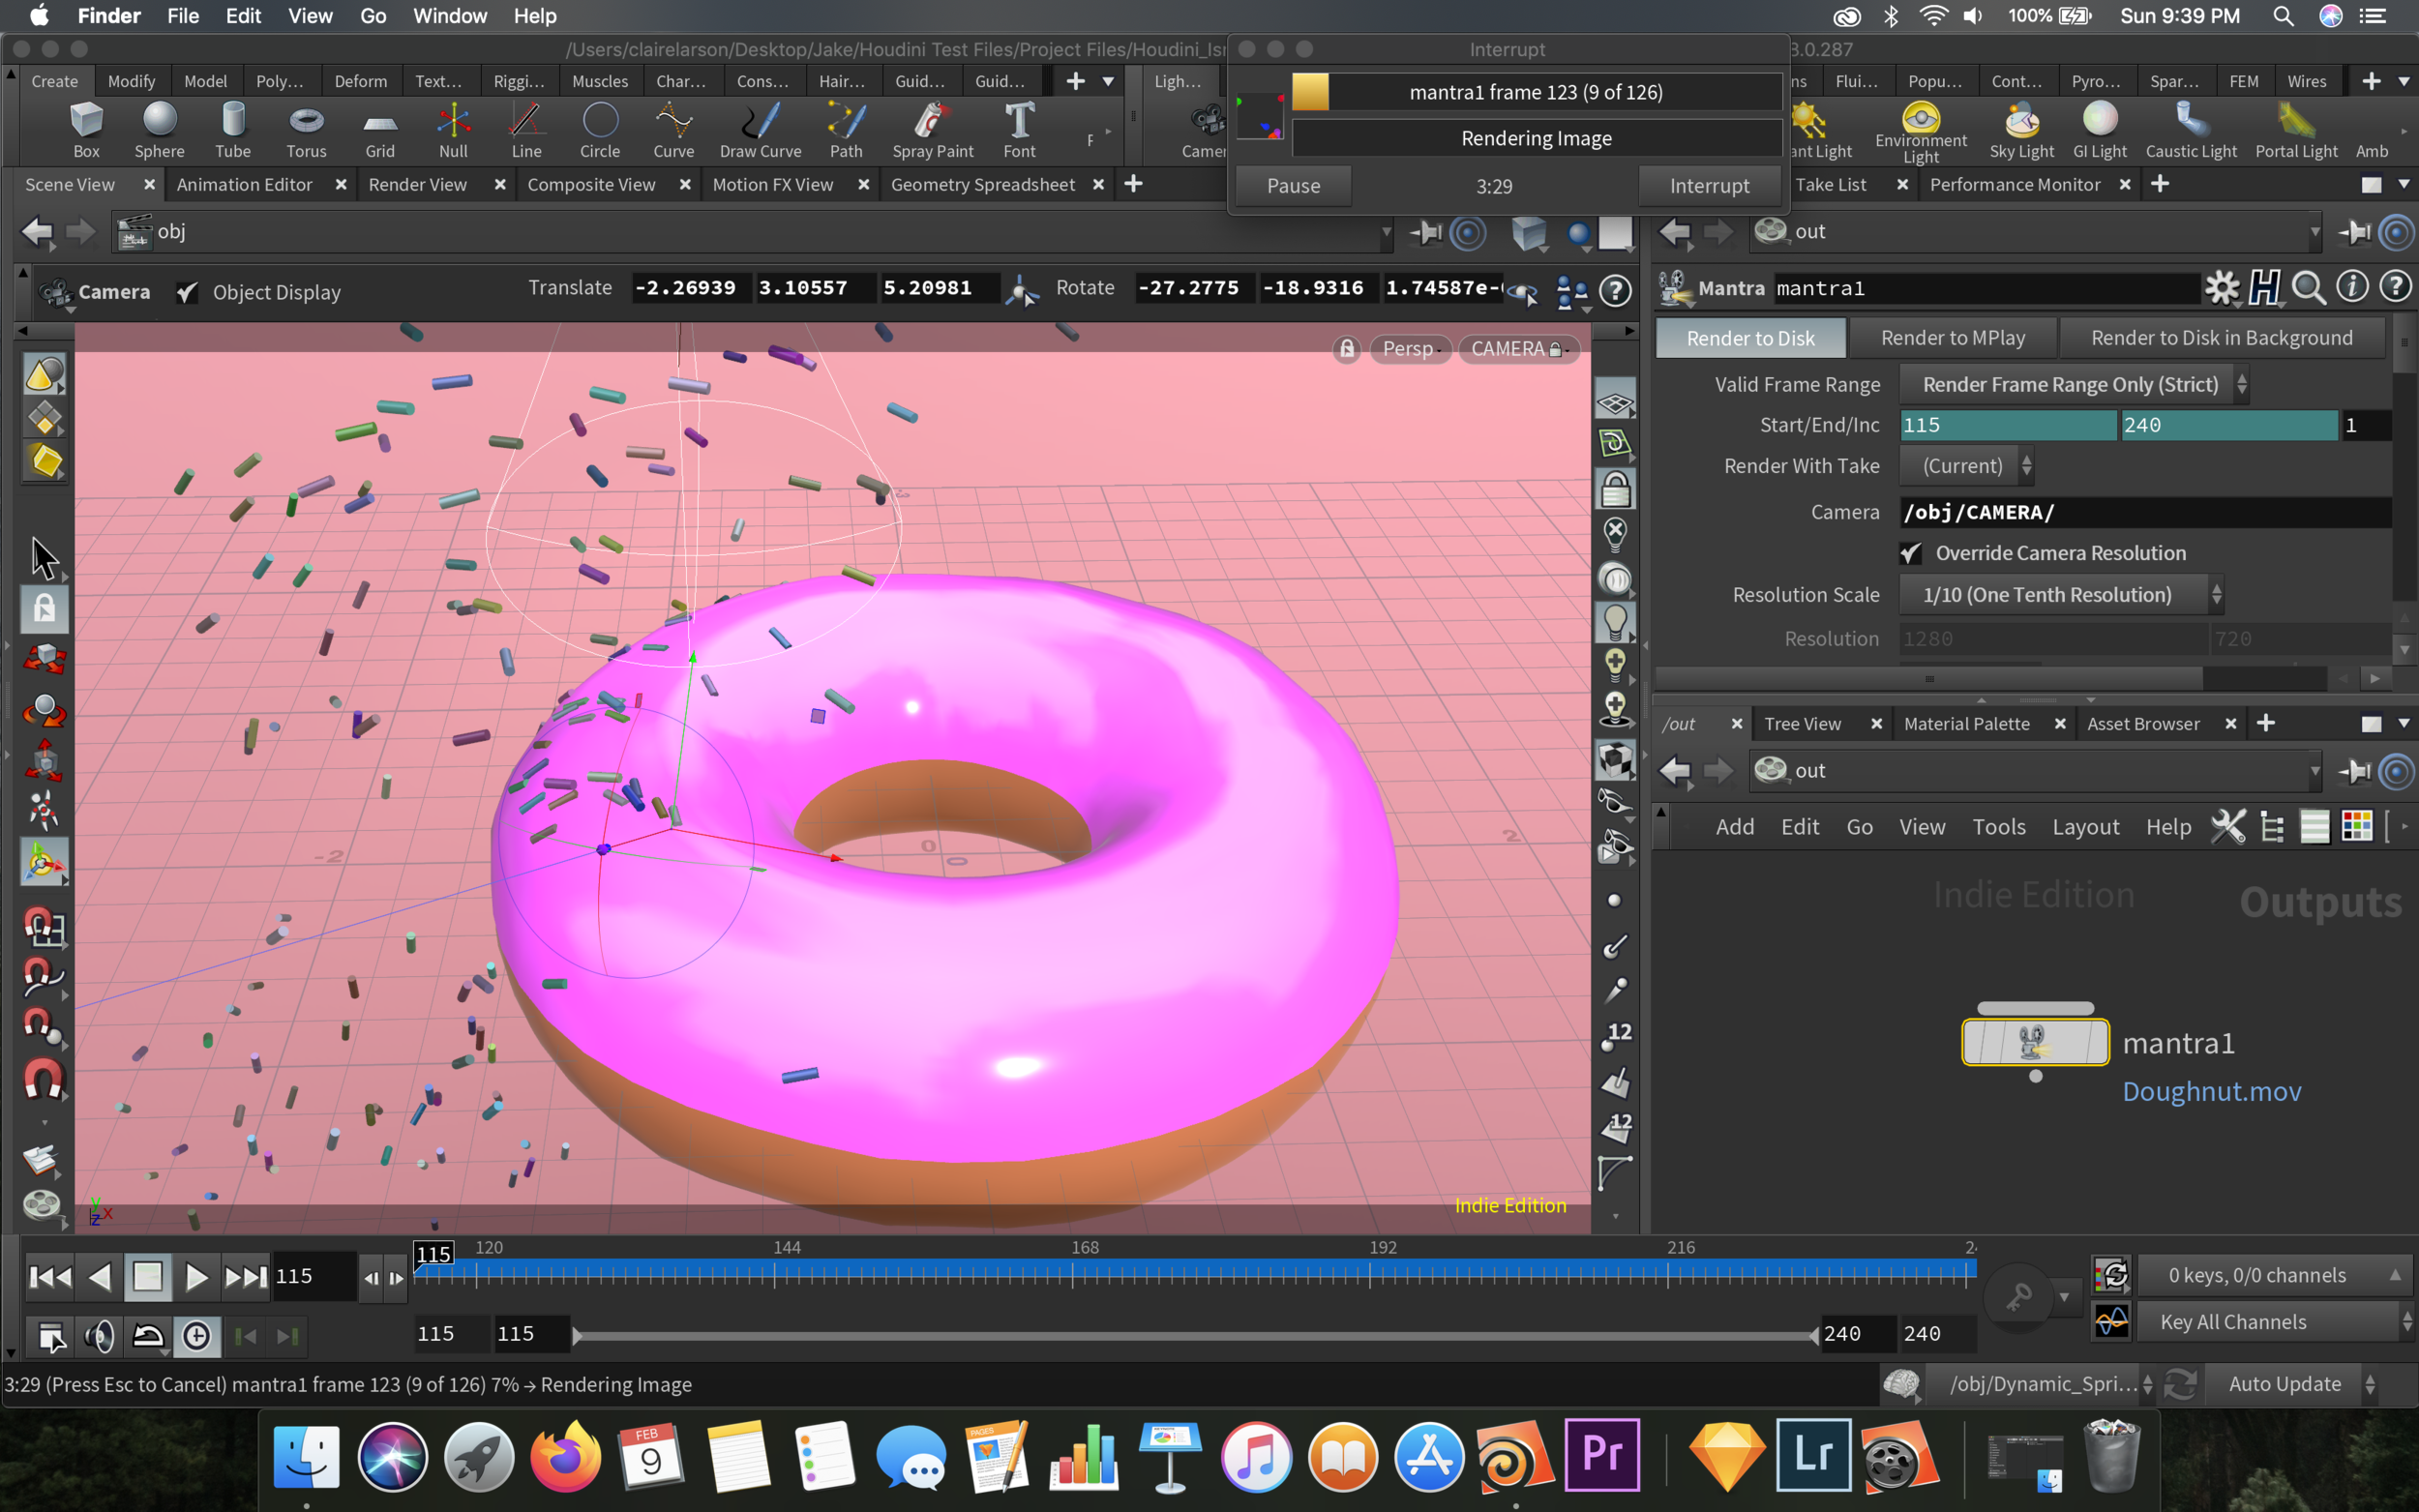Click the Camera path input field
This screenshot has height=1512, width=2419.
2145,512
